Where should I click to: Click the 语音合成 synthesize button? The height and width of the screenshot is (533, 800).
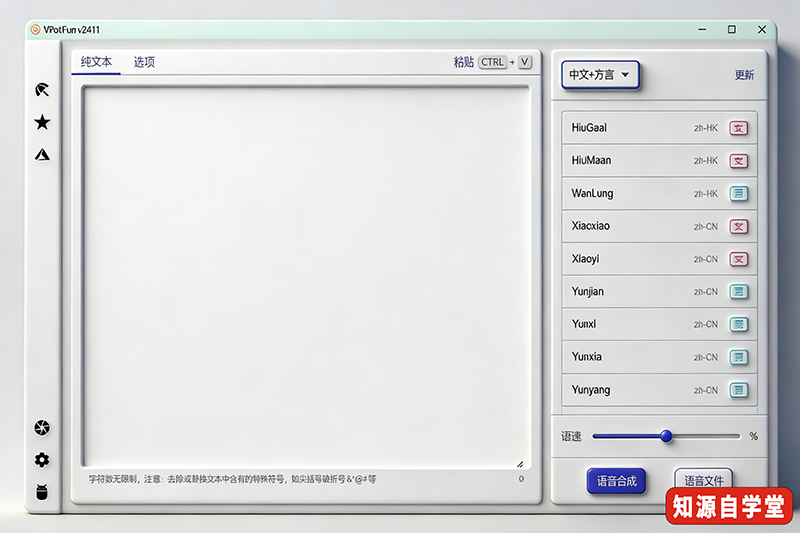point(616,481)
